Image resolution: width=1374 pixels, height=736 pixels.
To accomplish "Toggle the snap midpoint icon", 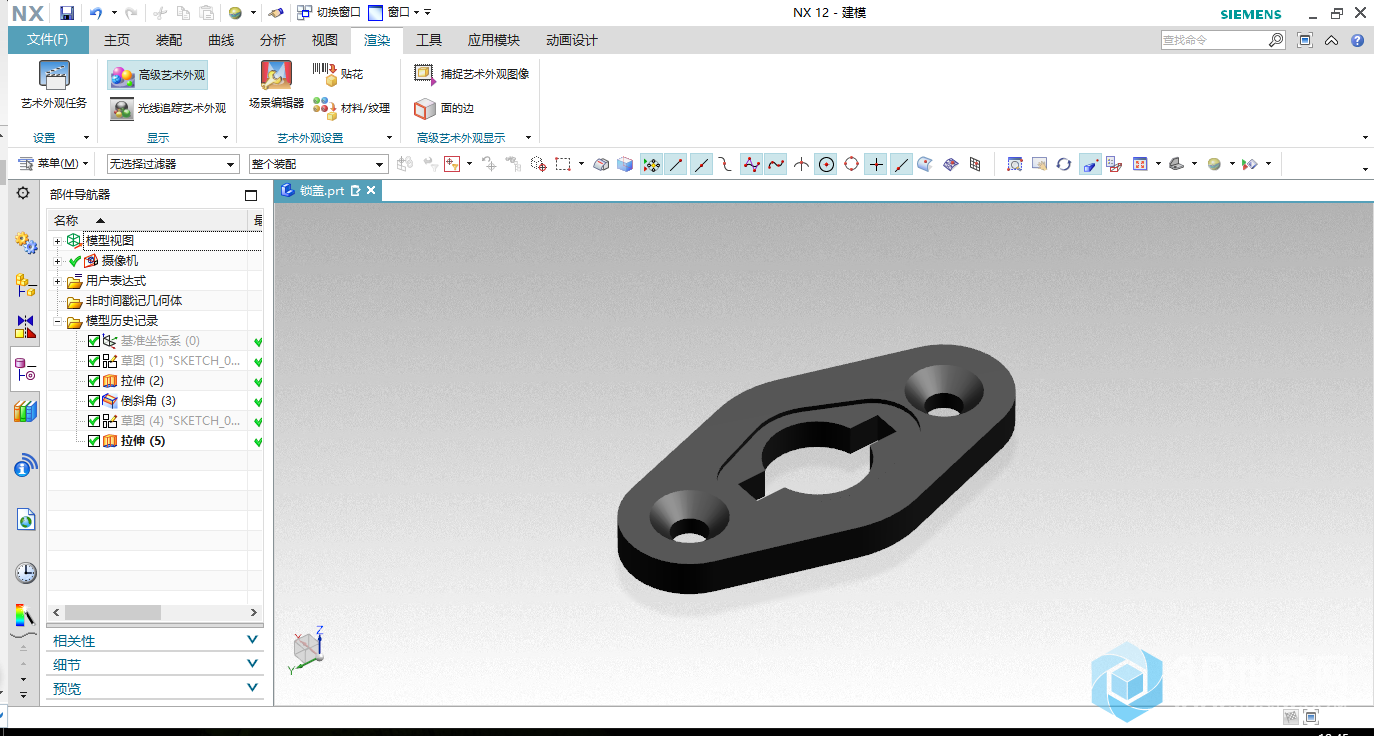I will 702,164.
